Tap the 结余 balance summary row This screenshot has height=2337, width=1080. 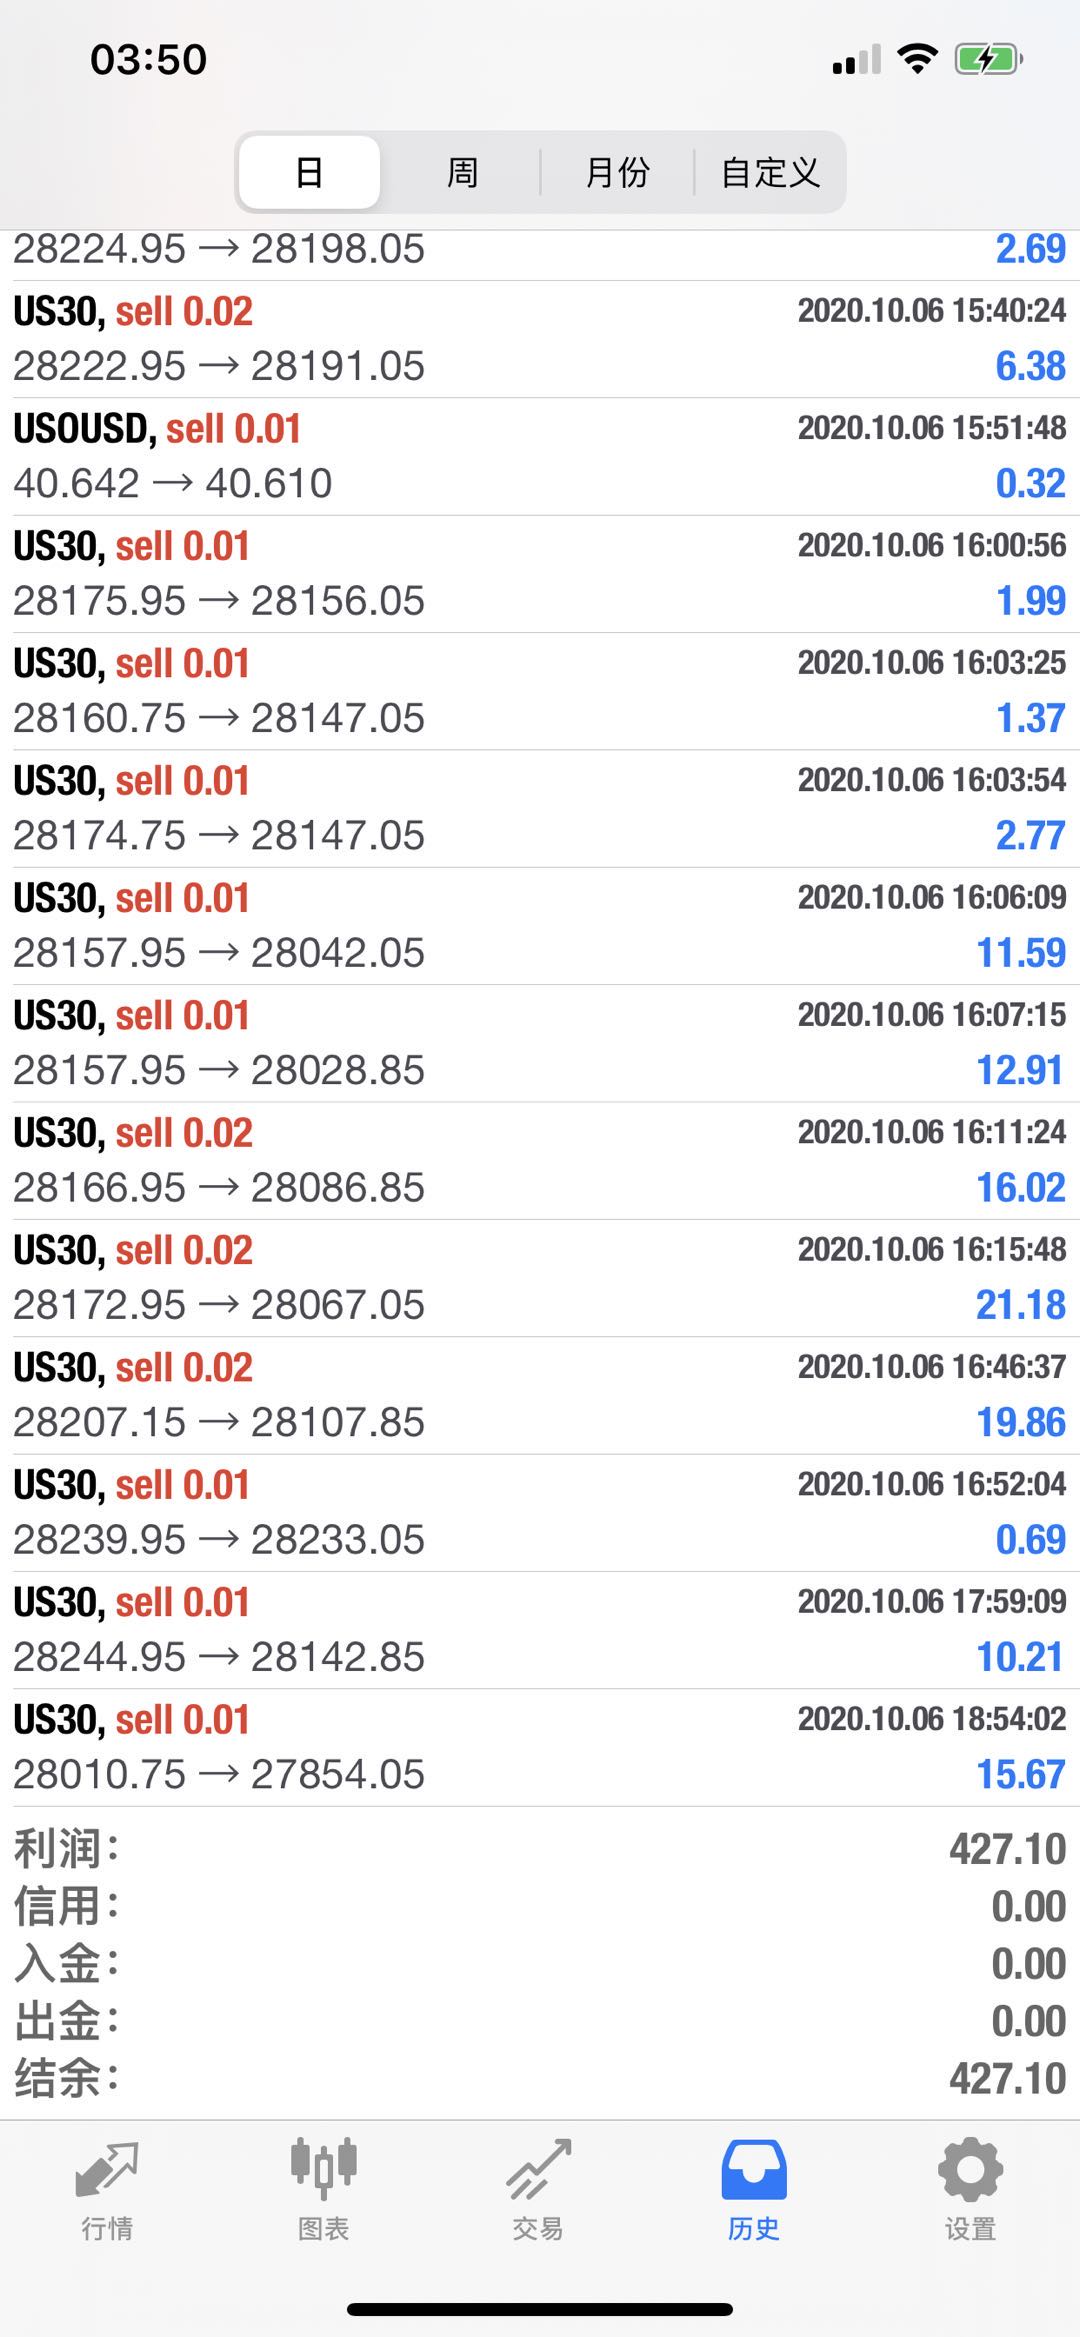[540, 2080]
